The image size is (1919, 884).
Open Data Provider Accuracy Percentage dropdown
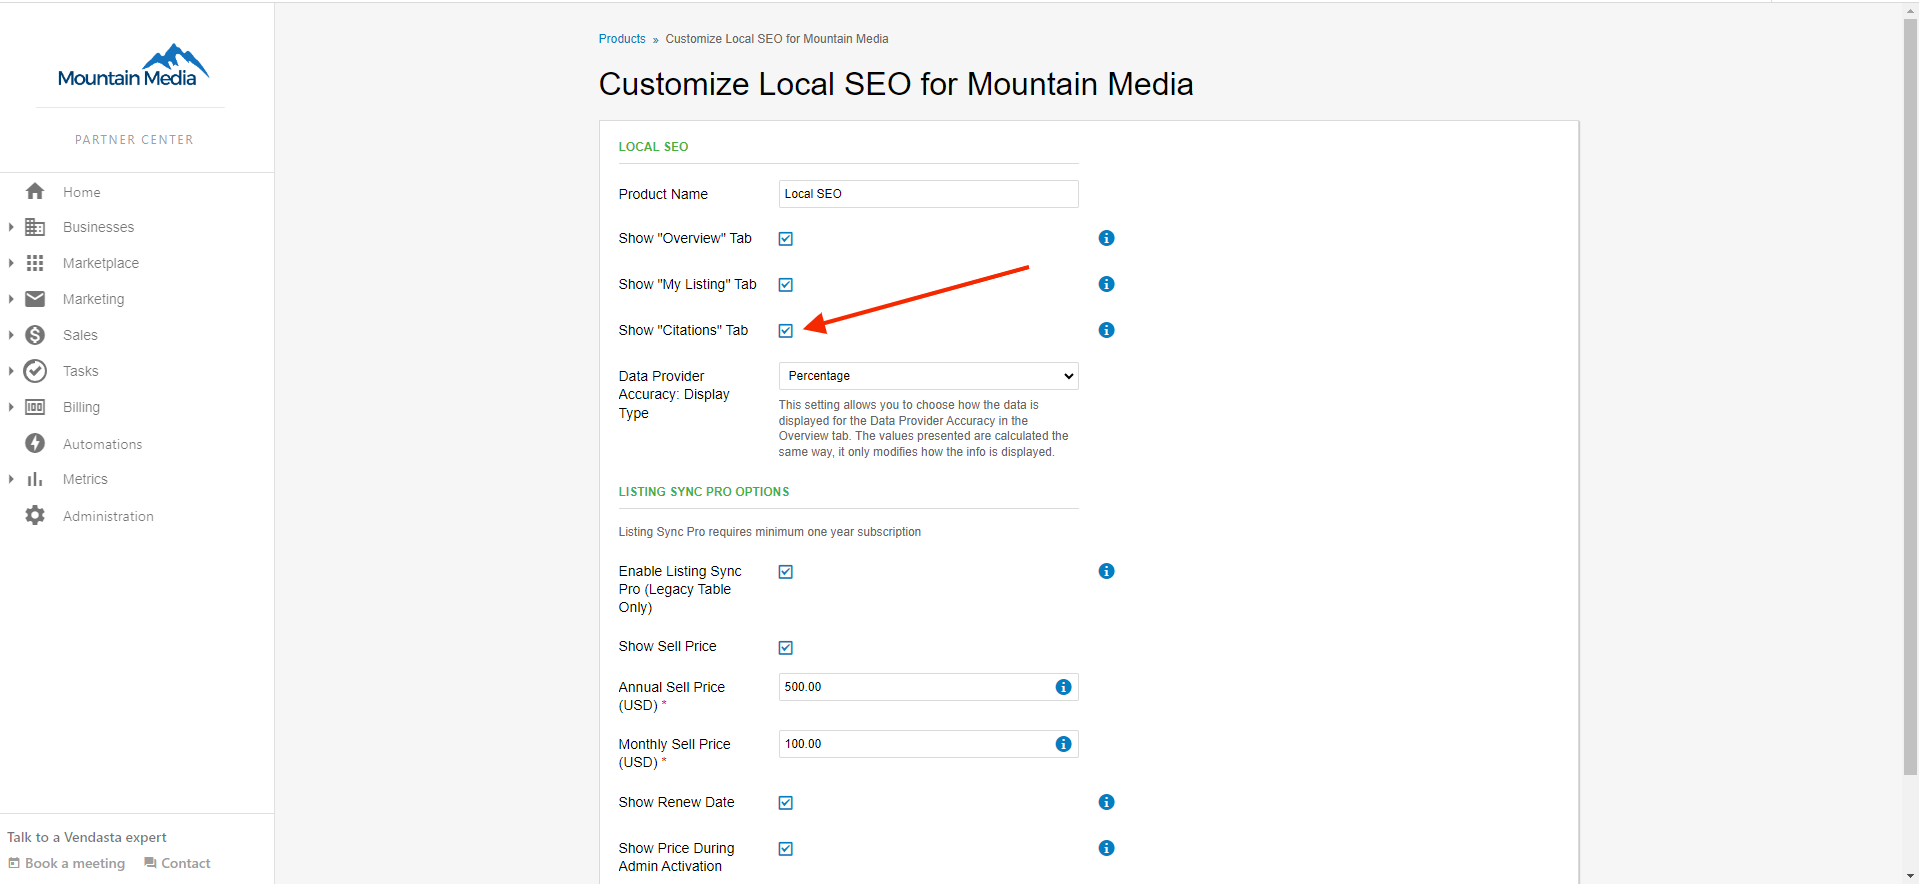pos(928,376)
